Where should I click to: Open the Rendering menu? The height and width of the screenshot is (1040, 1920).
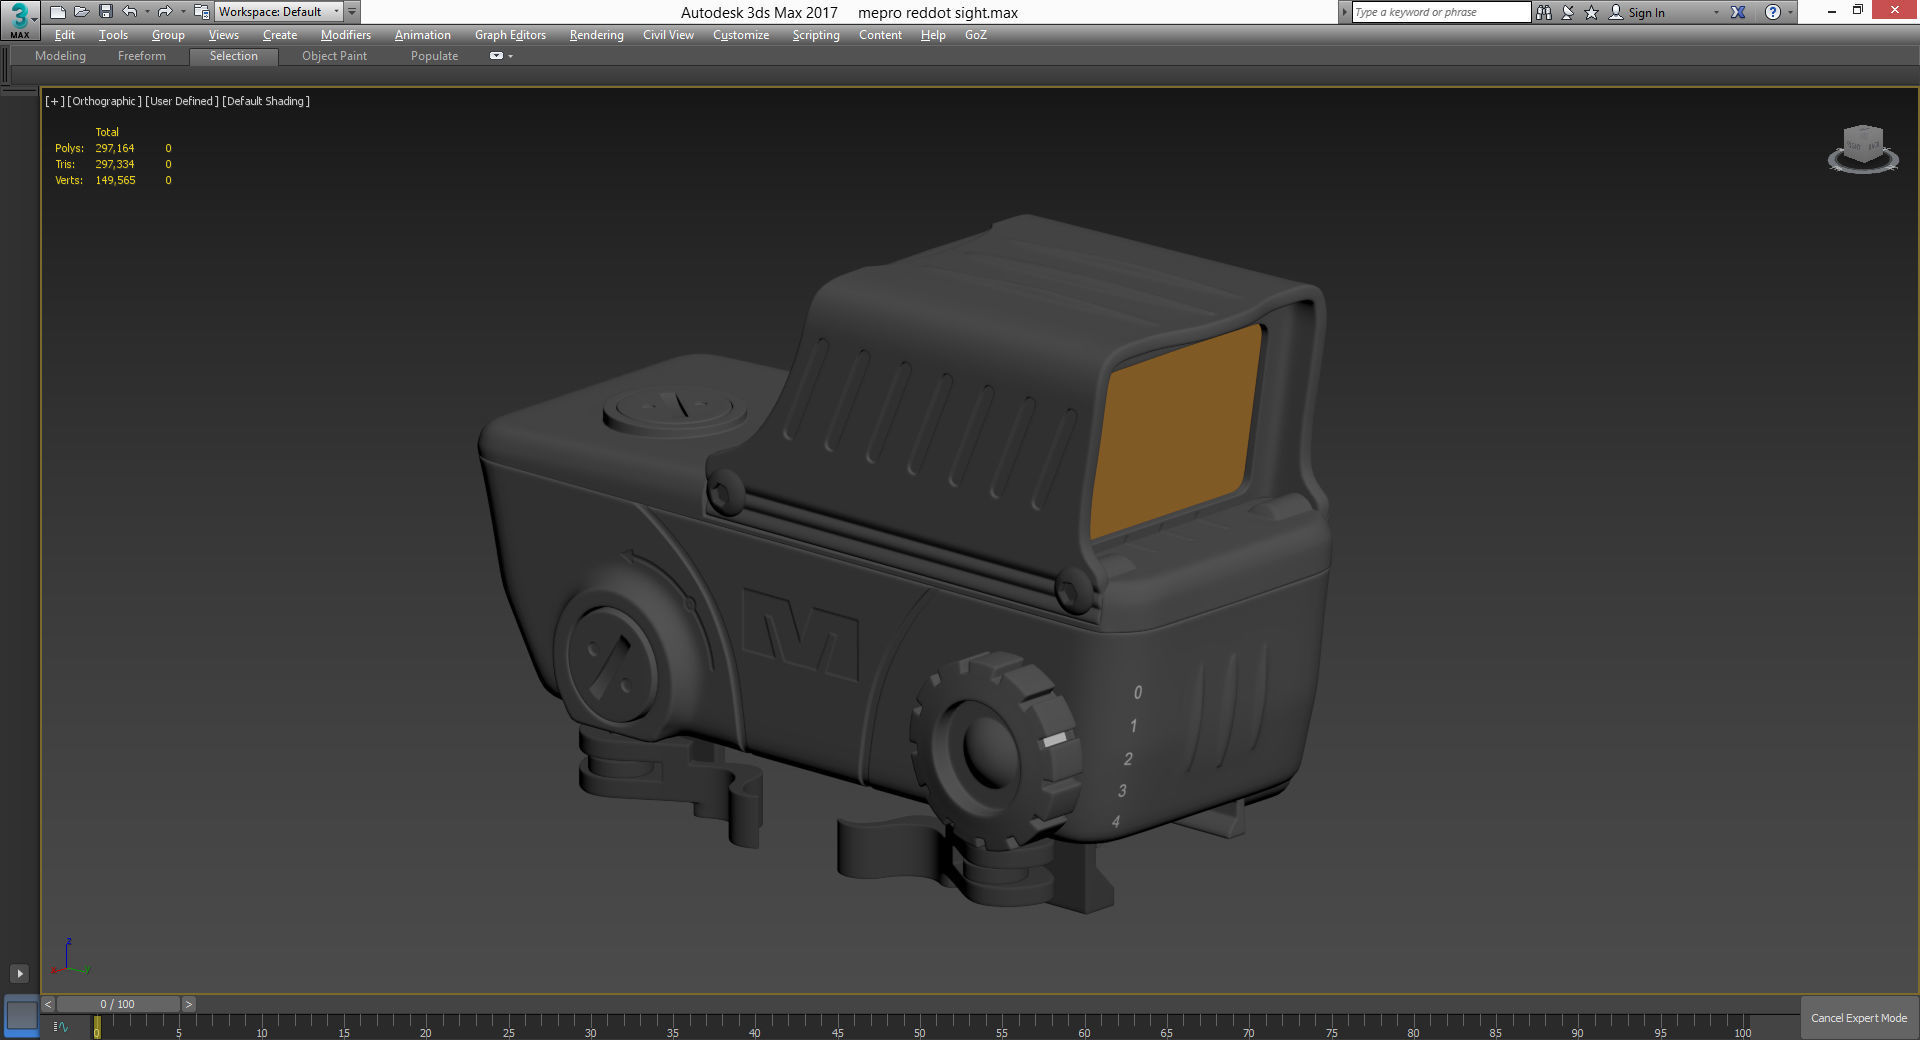[595, 34]
